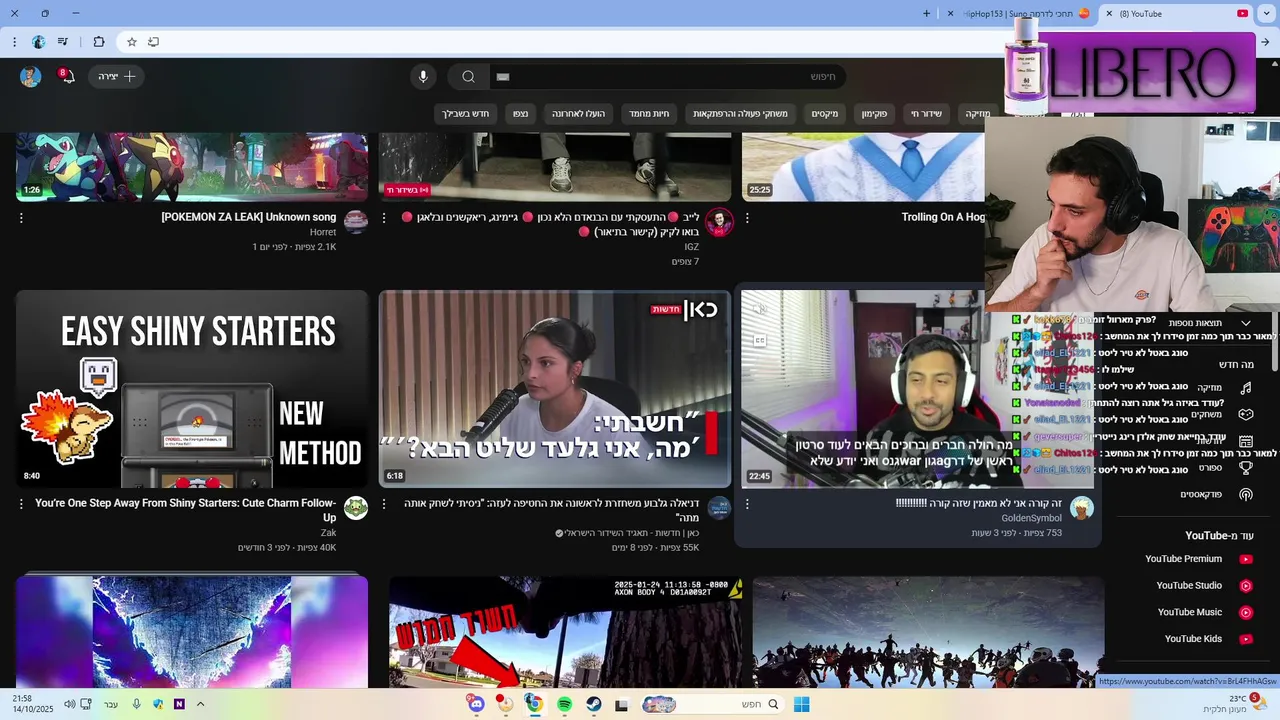Open the Zak channel avatar
The height and width of the screenshot is (720, 1280).
[x=356, y=508]
